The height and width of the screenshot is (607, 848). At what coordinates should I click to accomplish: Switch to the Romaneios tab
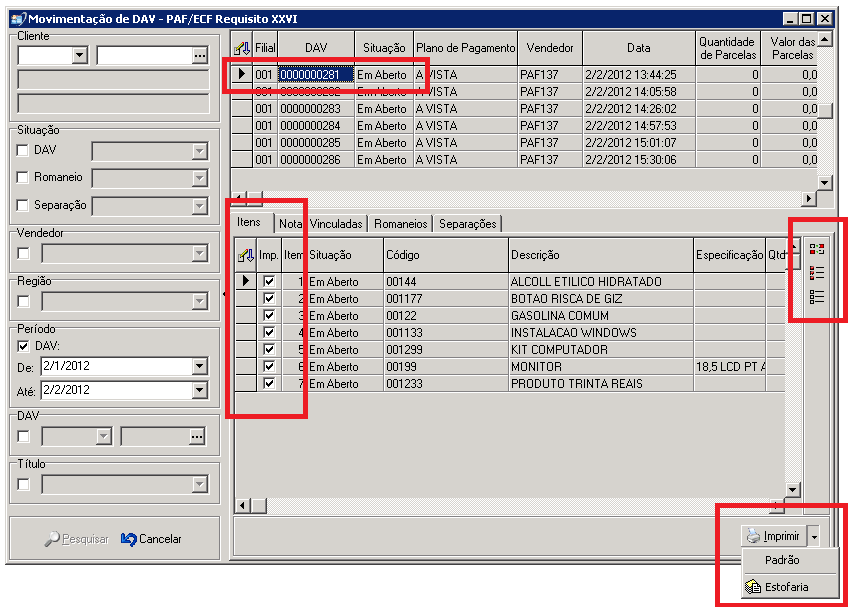tap(401, 224)
